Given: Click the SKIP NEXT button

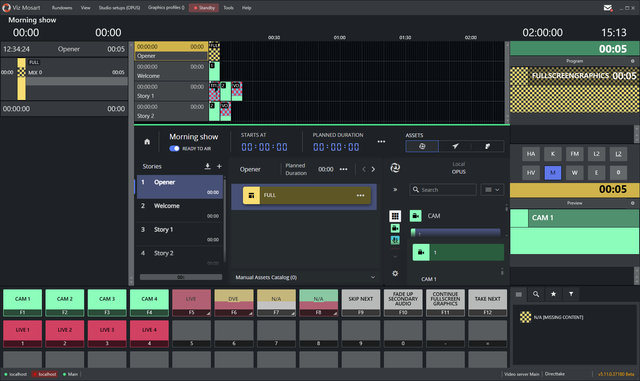Looking at the screenshot, I should point(360,303).
